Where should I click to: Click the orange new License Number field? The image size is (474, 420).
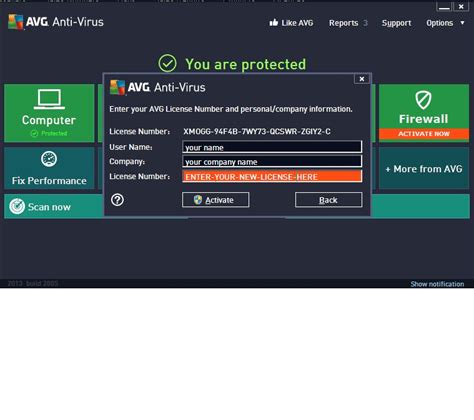[x=272, y=176]
